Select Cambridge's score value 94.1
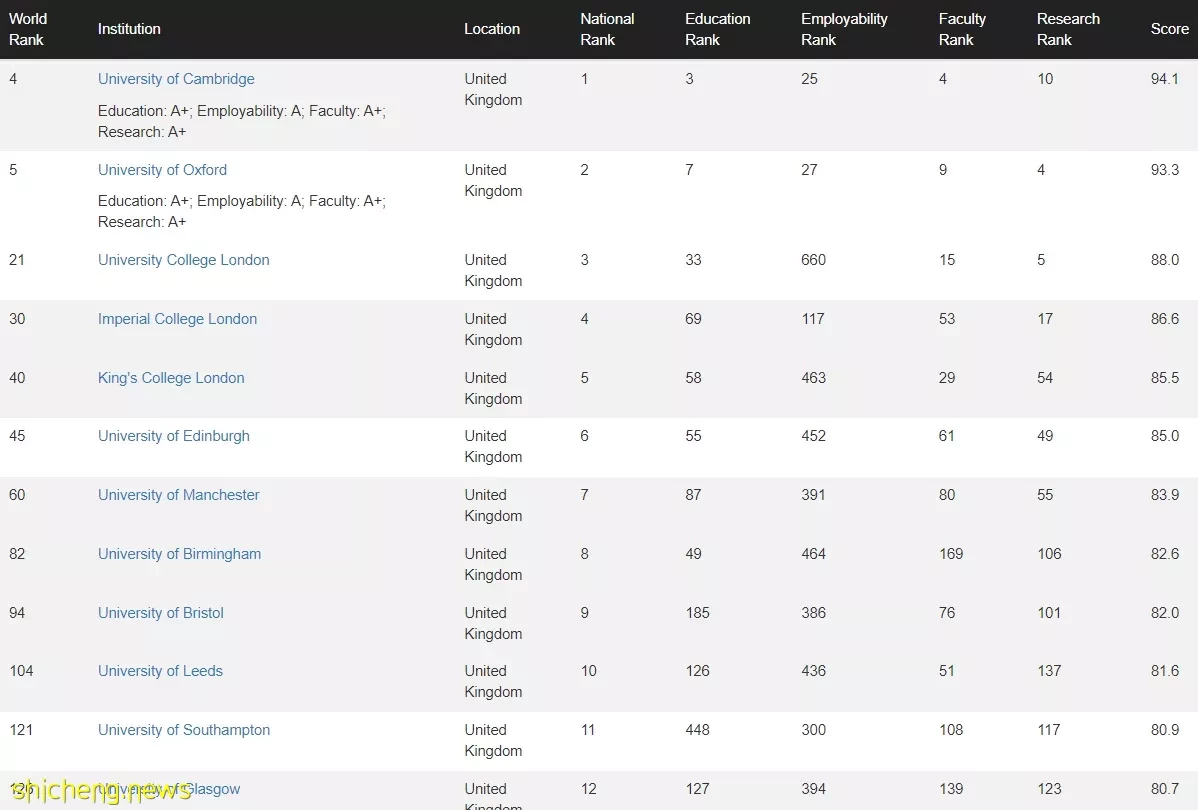 1164,79
